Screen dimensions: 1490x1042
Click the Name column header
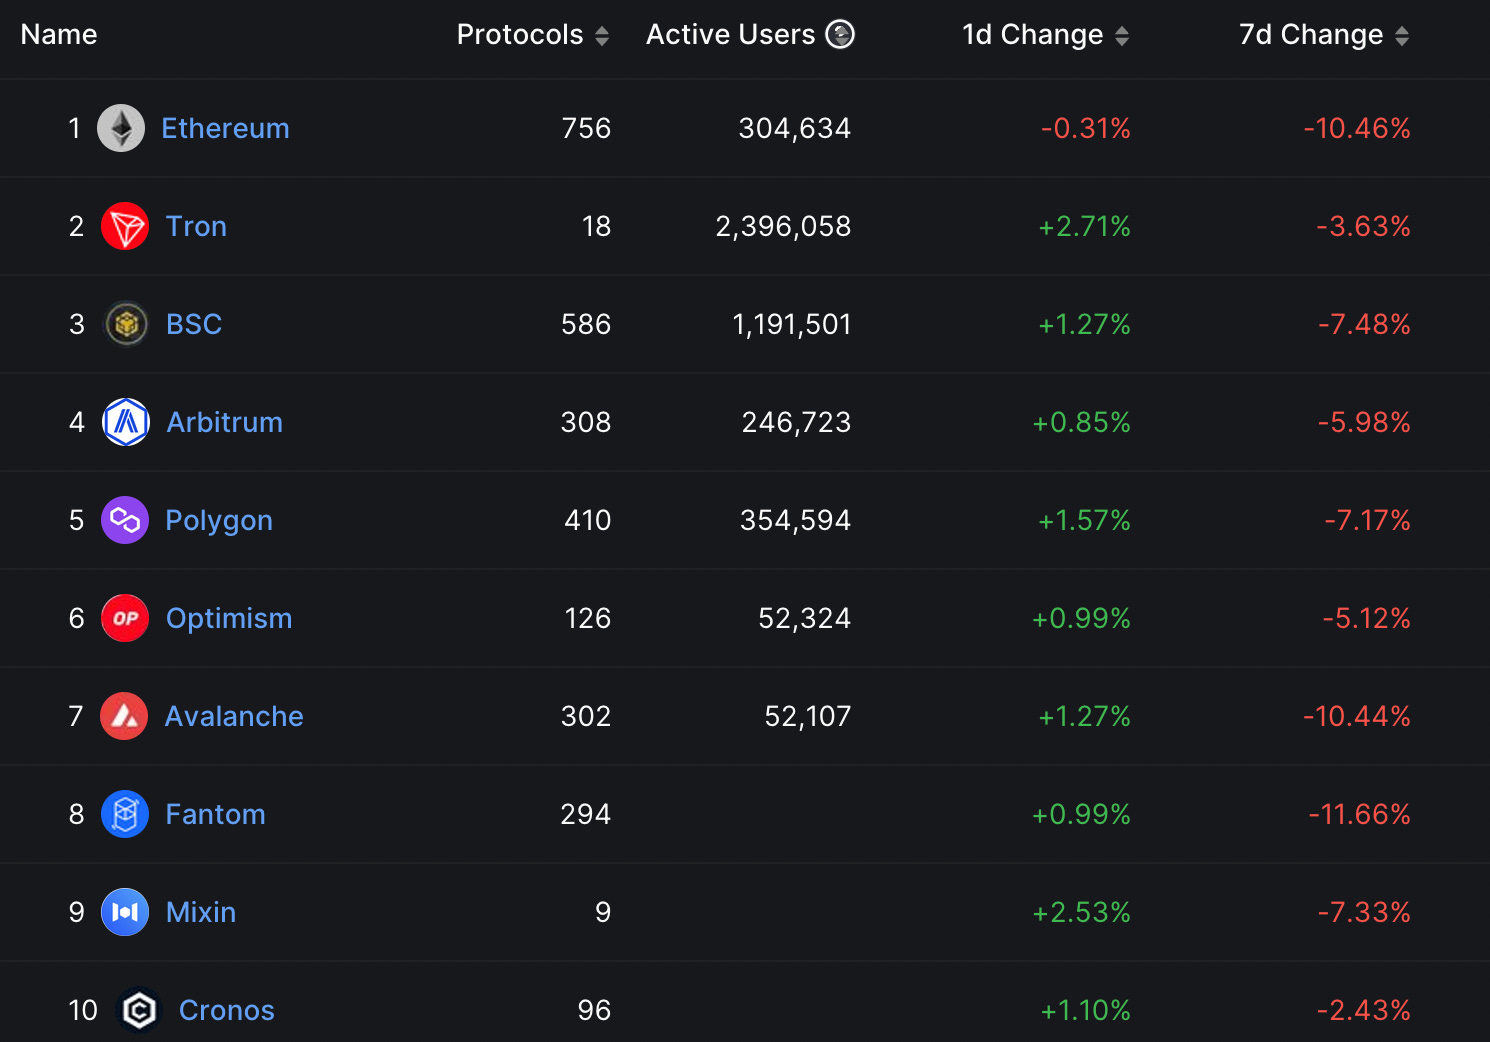coord(59,34)
